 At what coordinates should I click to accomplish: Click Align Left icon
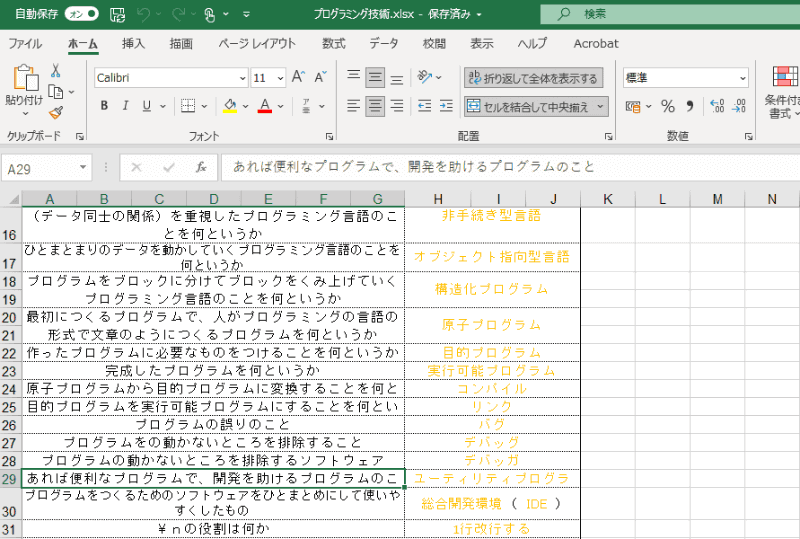(x=353, y=106)
